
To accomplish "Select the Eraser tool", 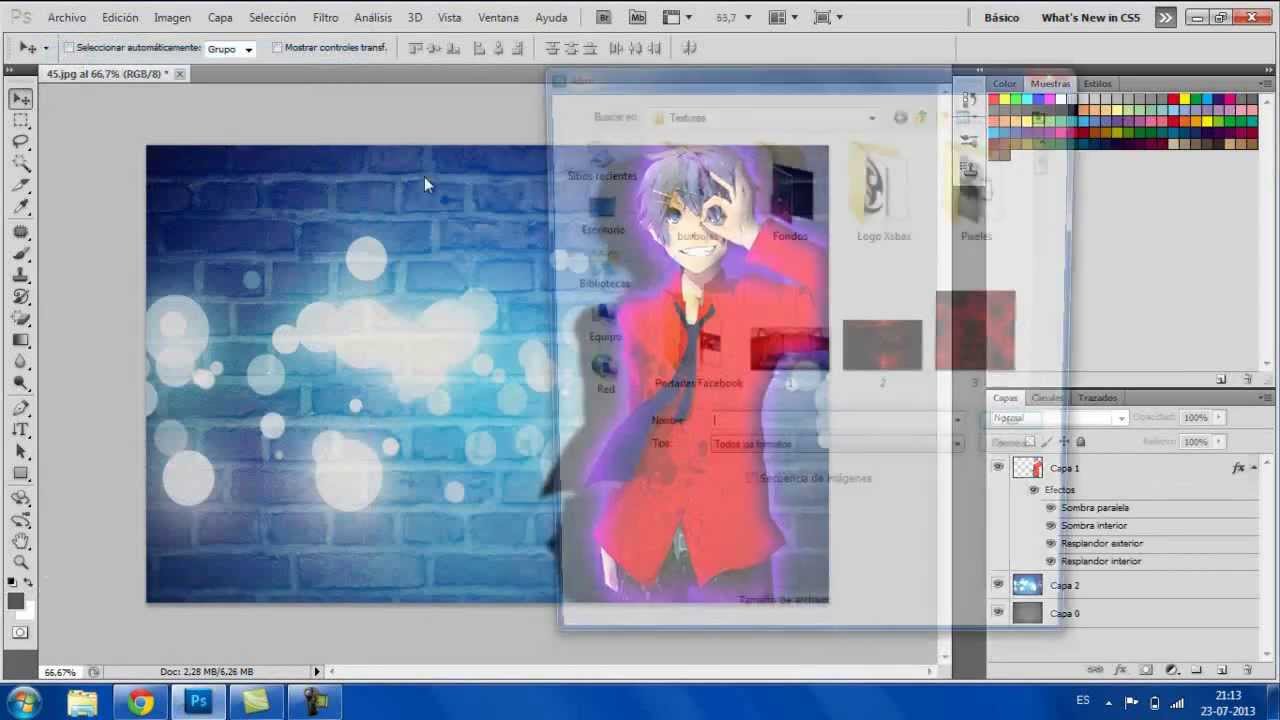I will click(x=21, y=319).
